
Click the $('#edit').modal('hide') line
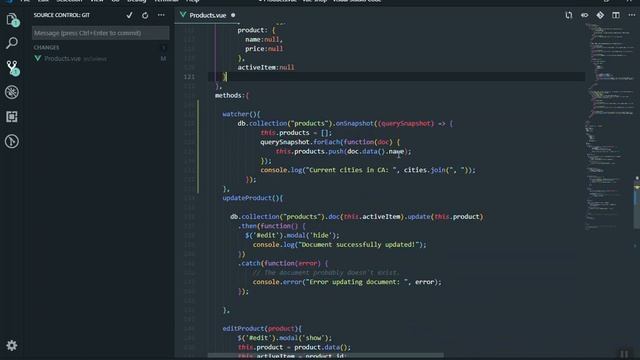pyautogui.click(x=292, y=236)
